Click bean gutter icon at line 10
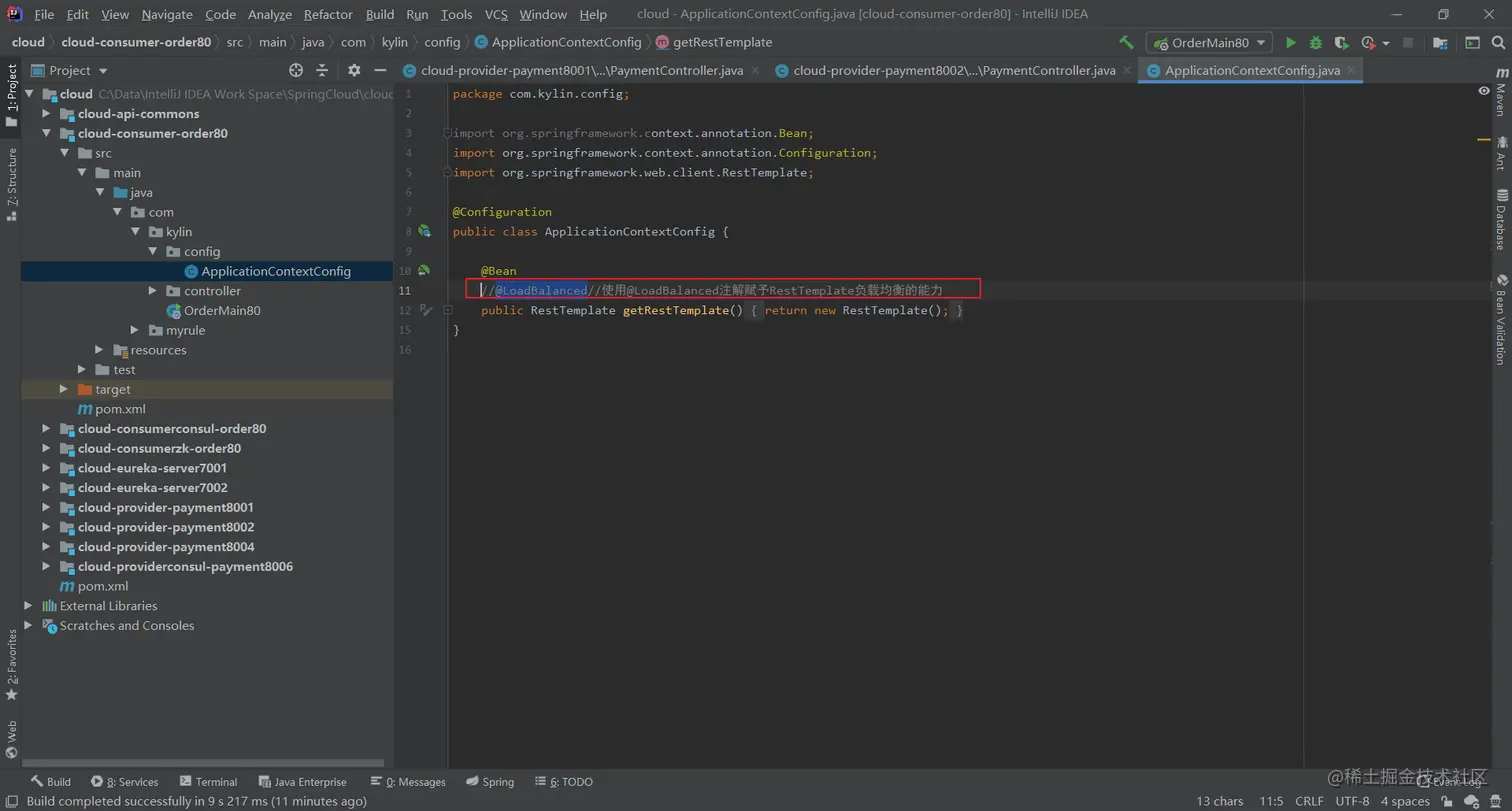 424,270
